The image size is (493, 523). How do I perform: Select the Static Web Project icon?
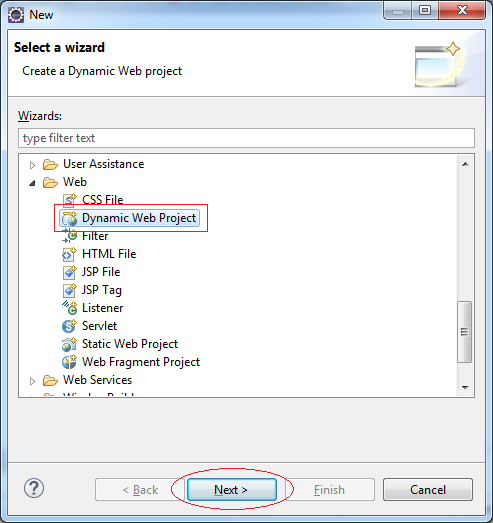69,344
